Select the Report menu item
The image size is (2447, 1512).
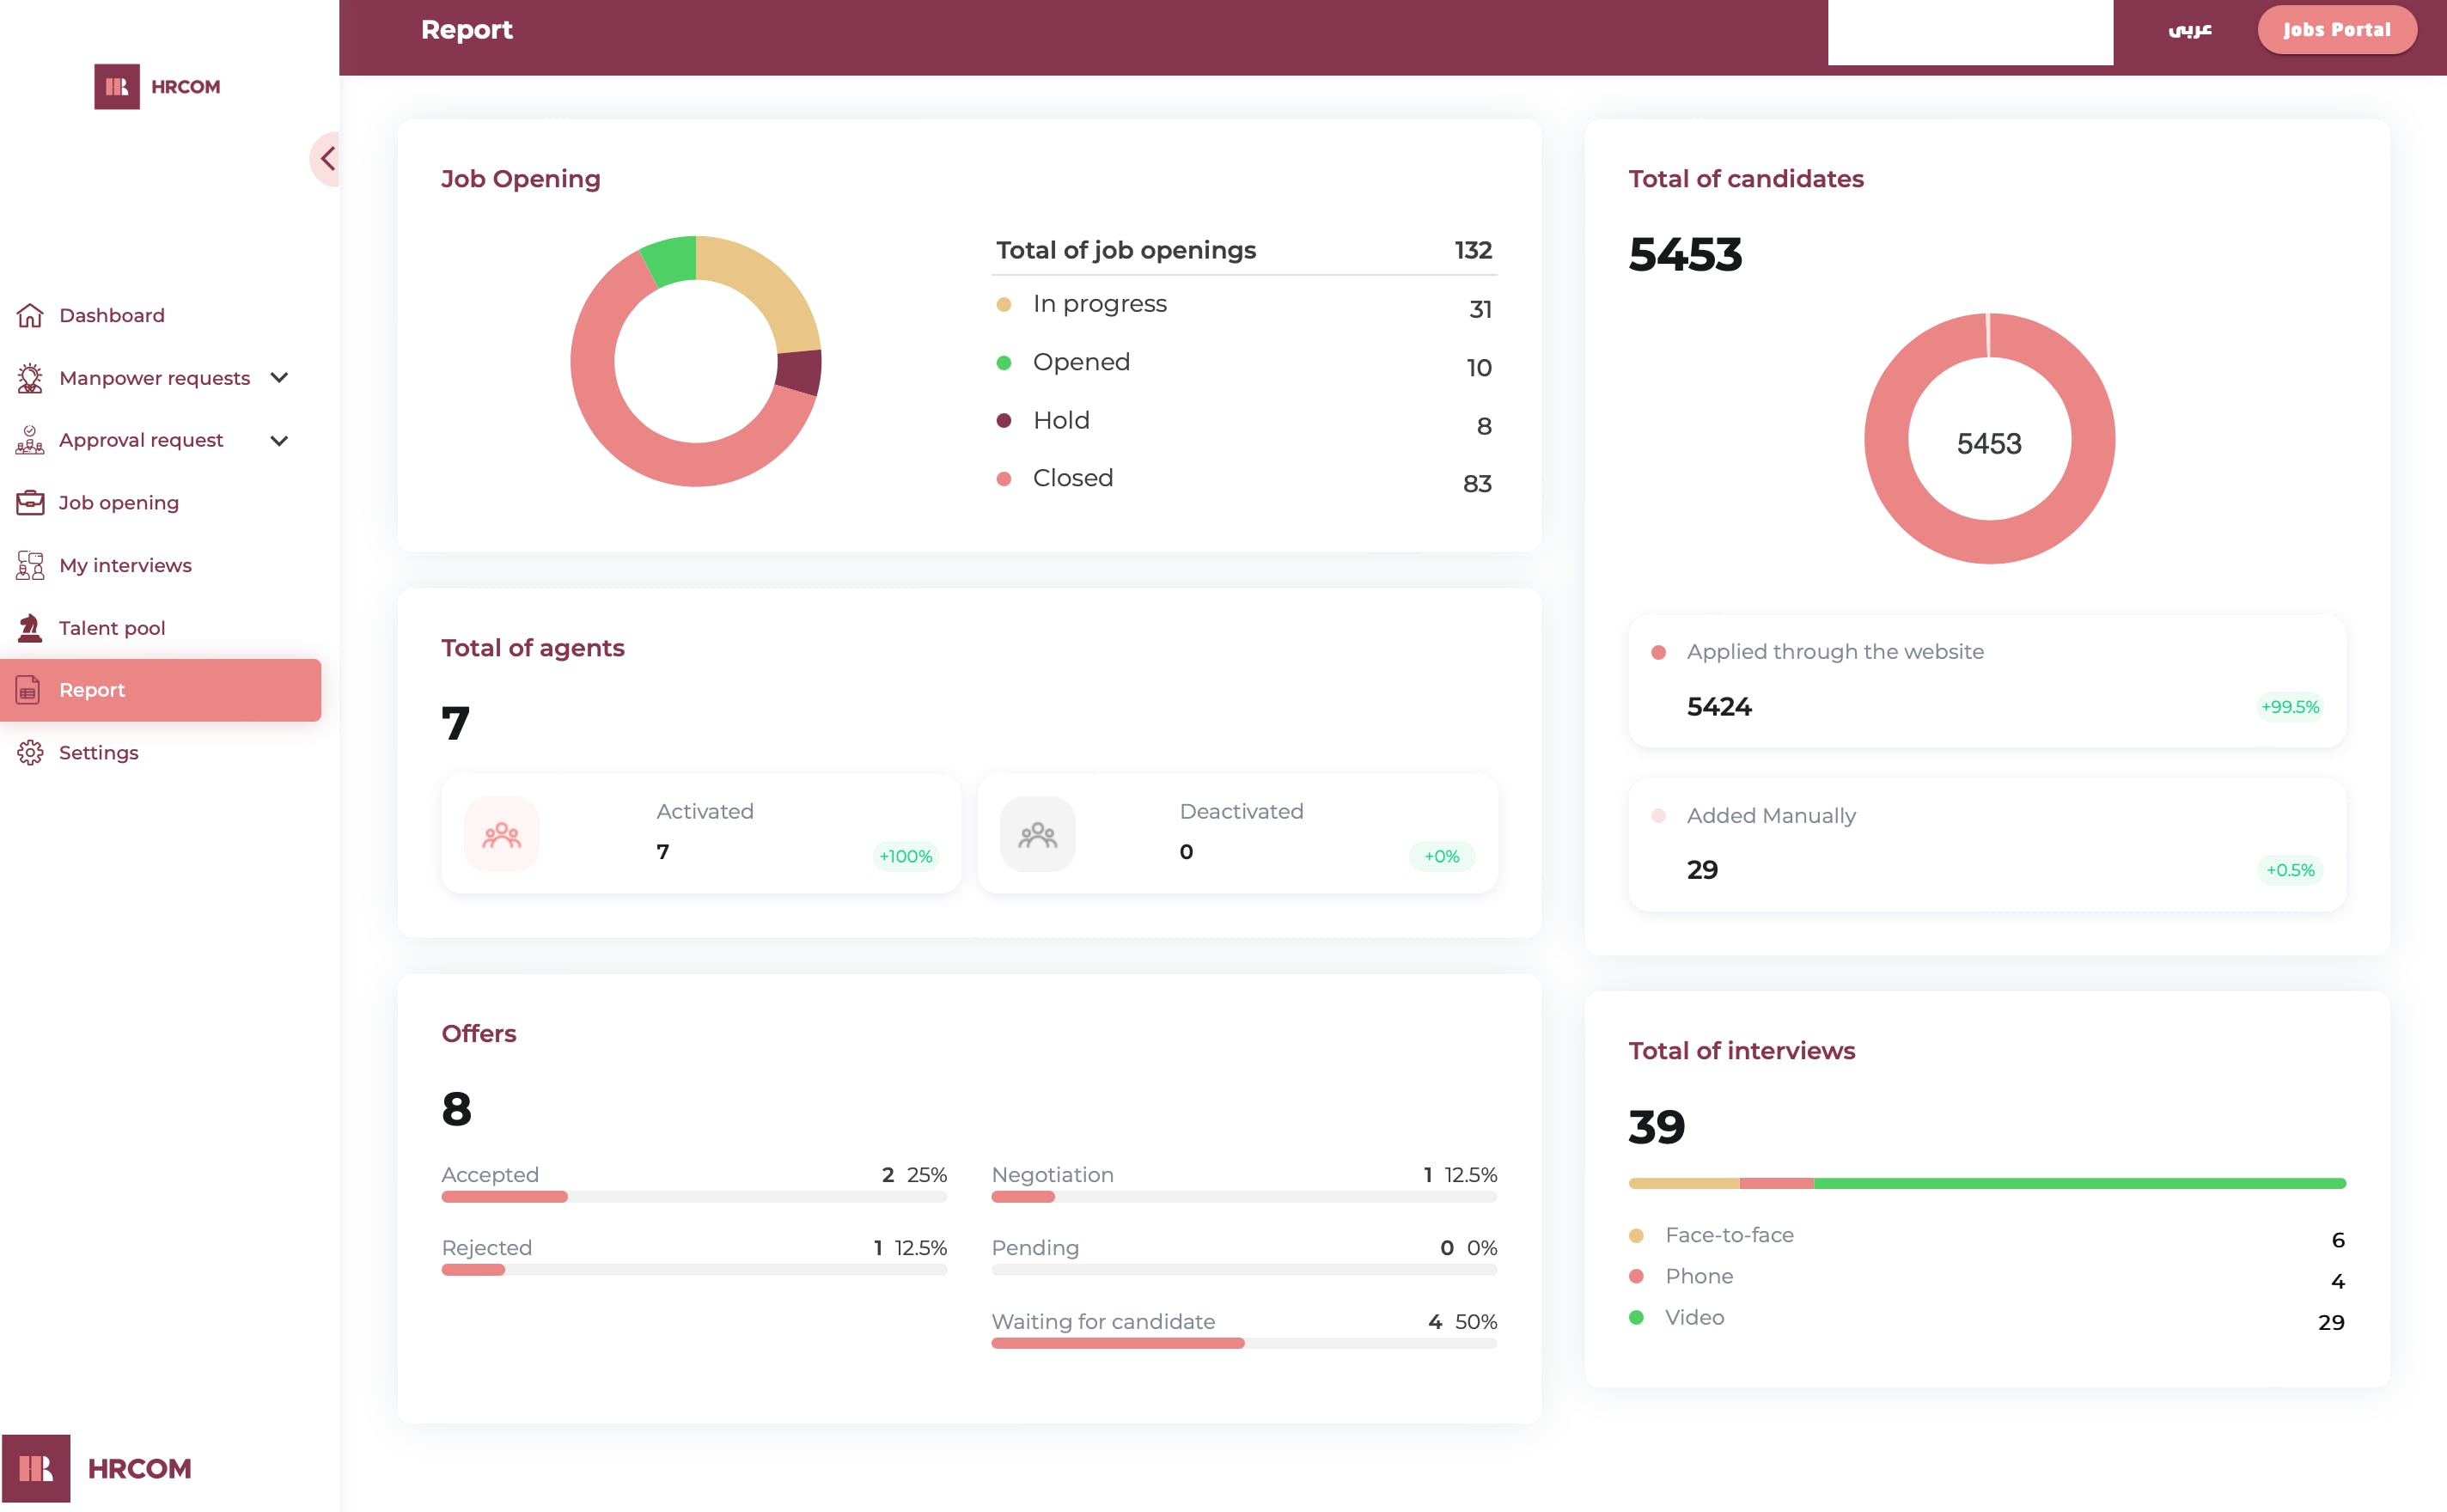click(160, 690)
